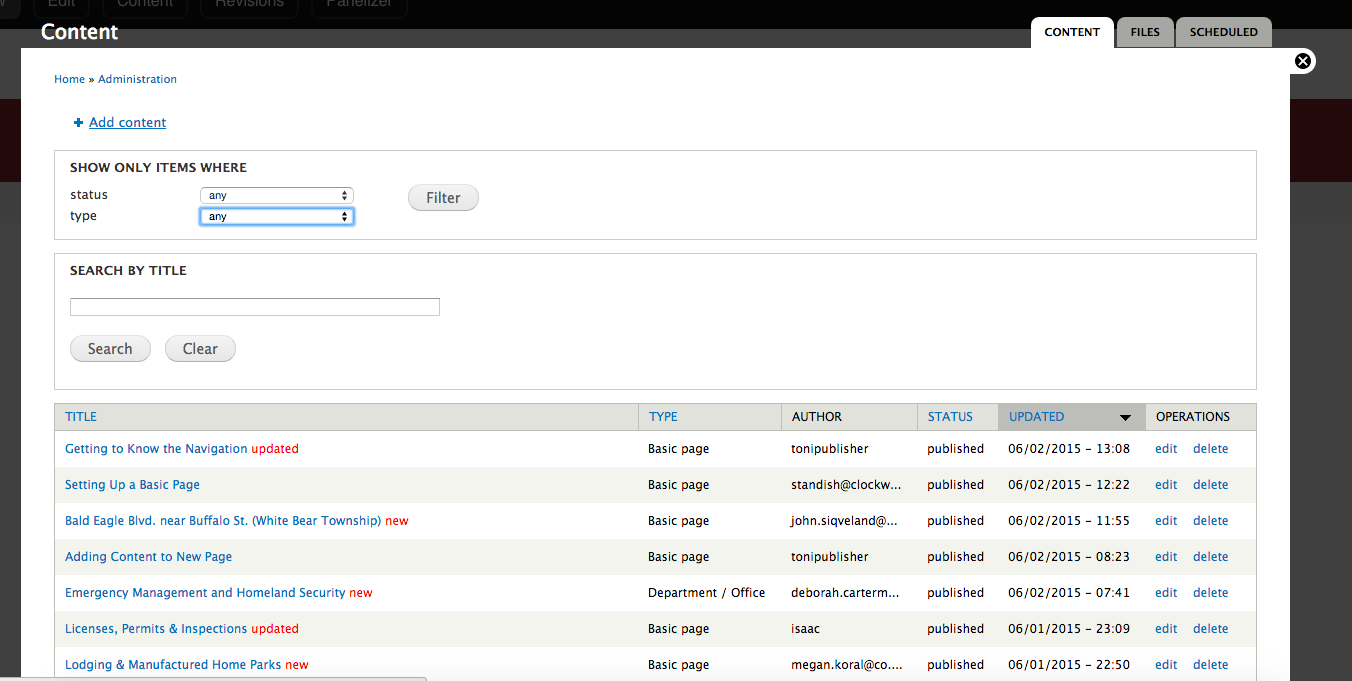Sort table by Type column
Viewport: 1352px width, 681px height.
[x=663, y=417]
